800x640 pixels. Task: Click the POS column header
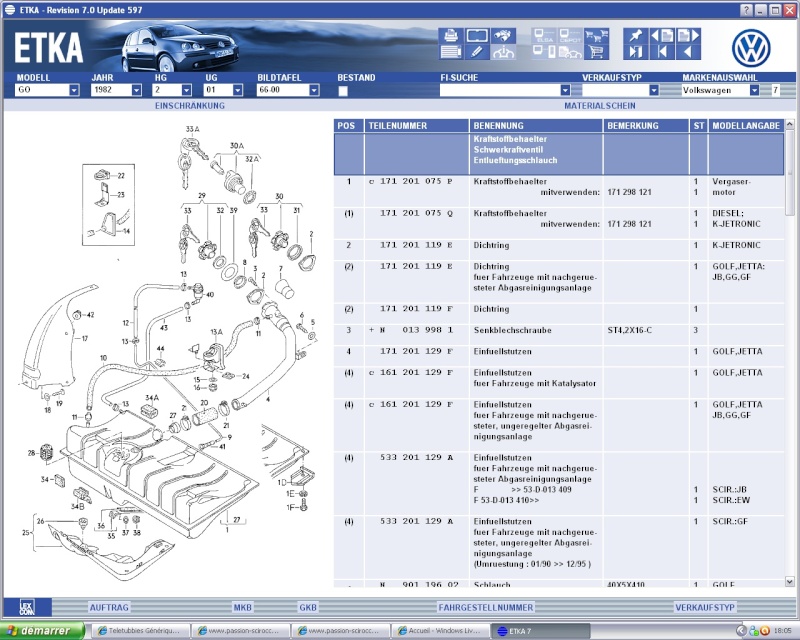tap(349, 126)
